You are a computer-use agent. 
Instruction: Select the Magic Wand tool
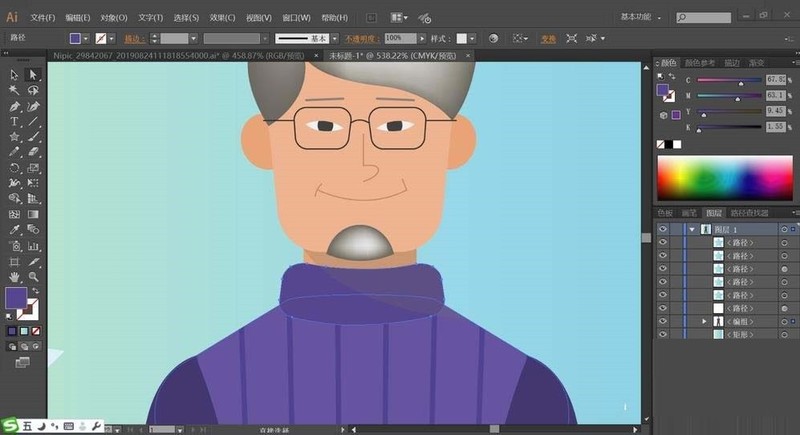click(x=14, y=90)
